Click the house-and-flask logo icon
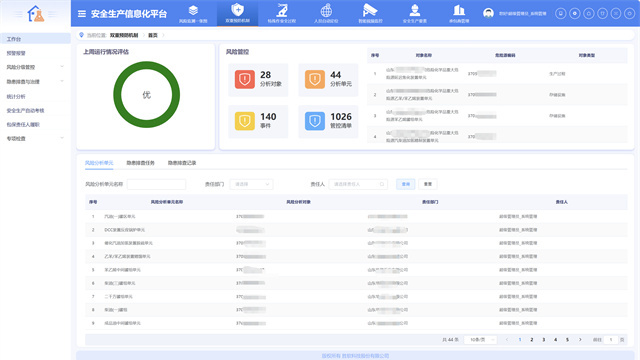 tap(36, 13)
